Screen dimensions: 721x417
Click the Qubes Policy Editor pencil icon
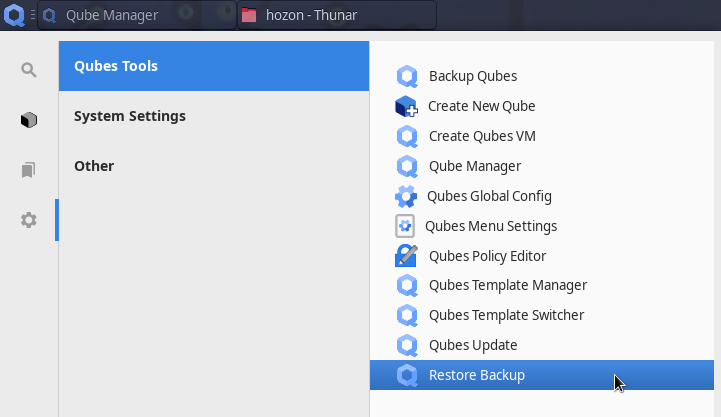406,256
